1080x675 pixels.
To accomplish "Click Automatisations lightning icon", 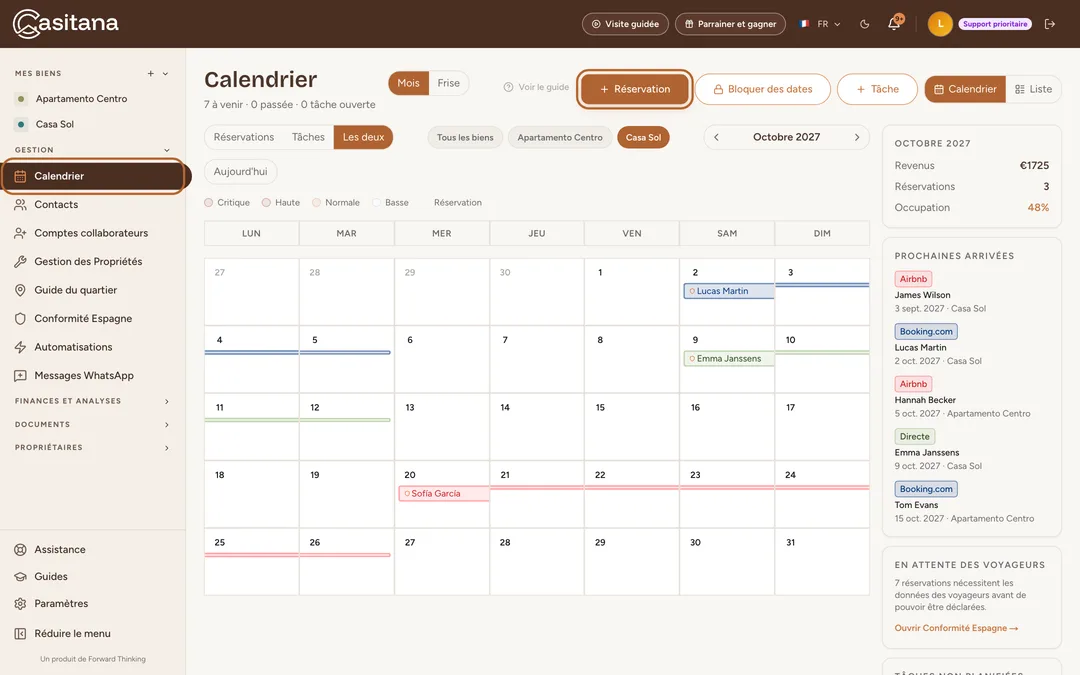I will [20, 347].
